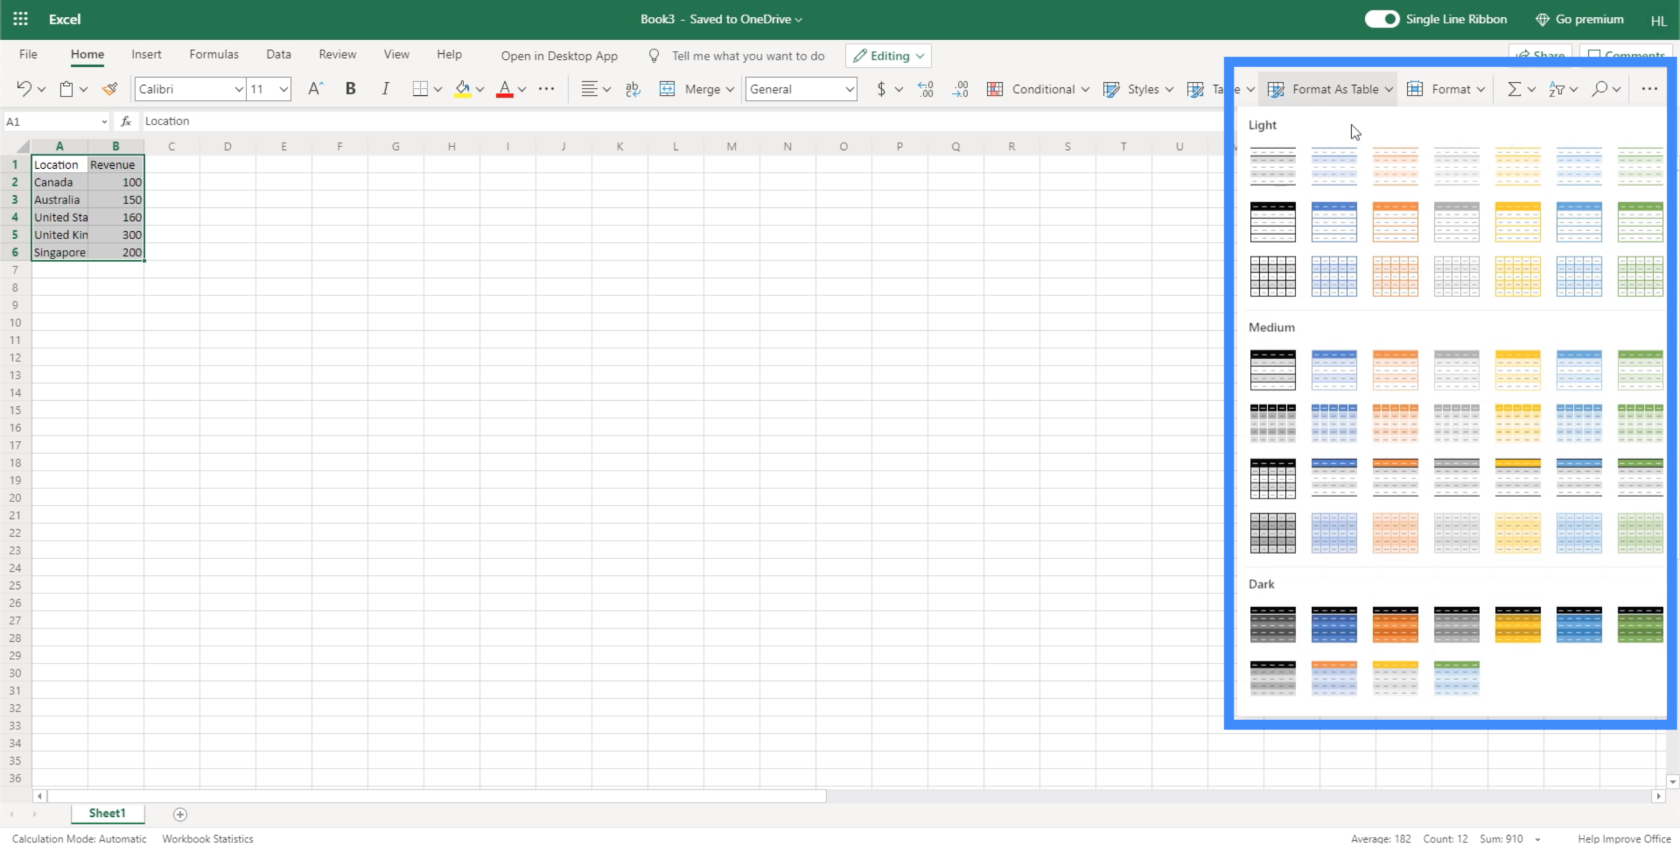Click the Borders icon
Viewport: 1680px width, 844px height.
420,89
